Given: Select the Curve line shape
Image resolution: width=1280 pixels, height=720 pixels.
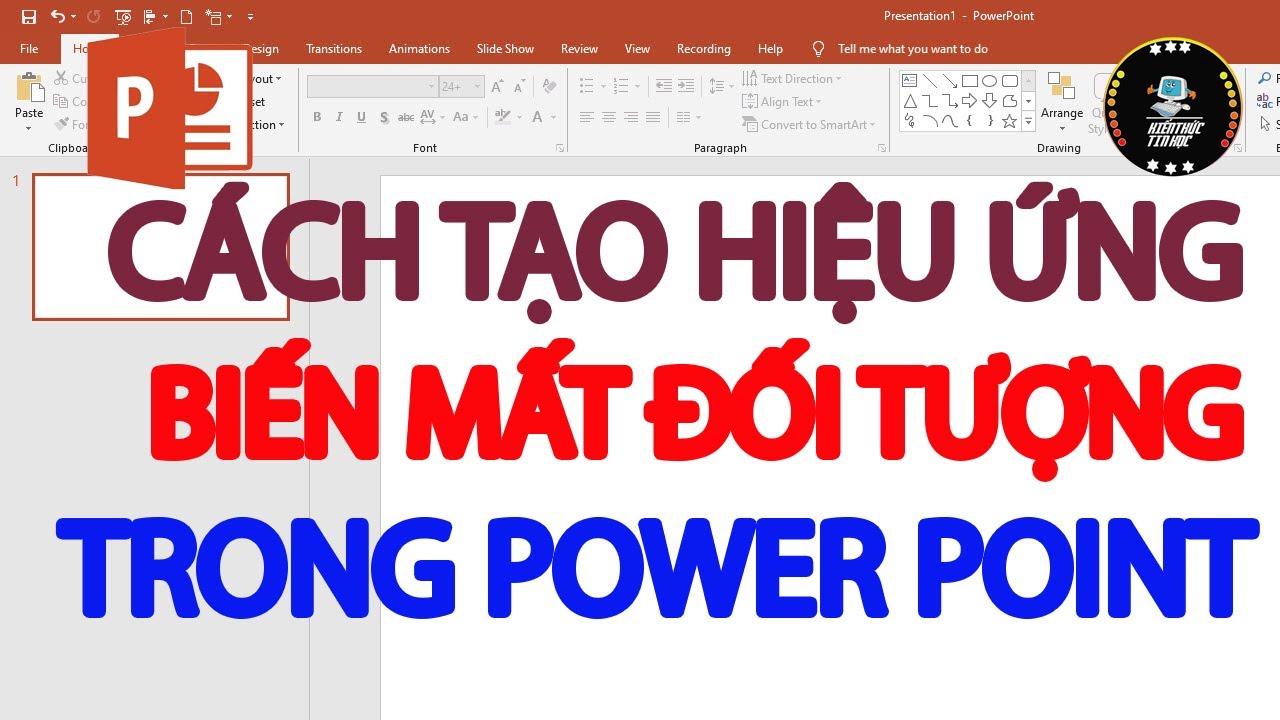Looking at the screenshot, I should (950, 121).
